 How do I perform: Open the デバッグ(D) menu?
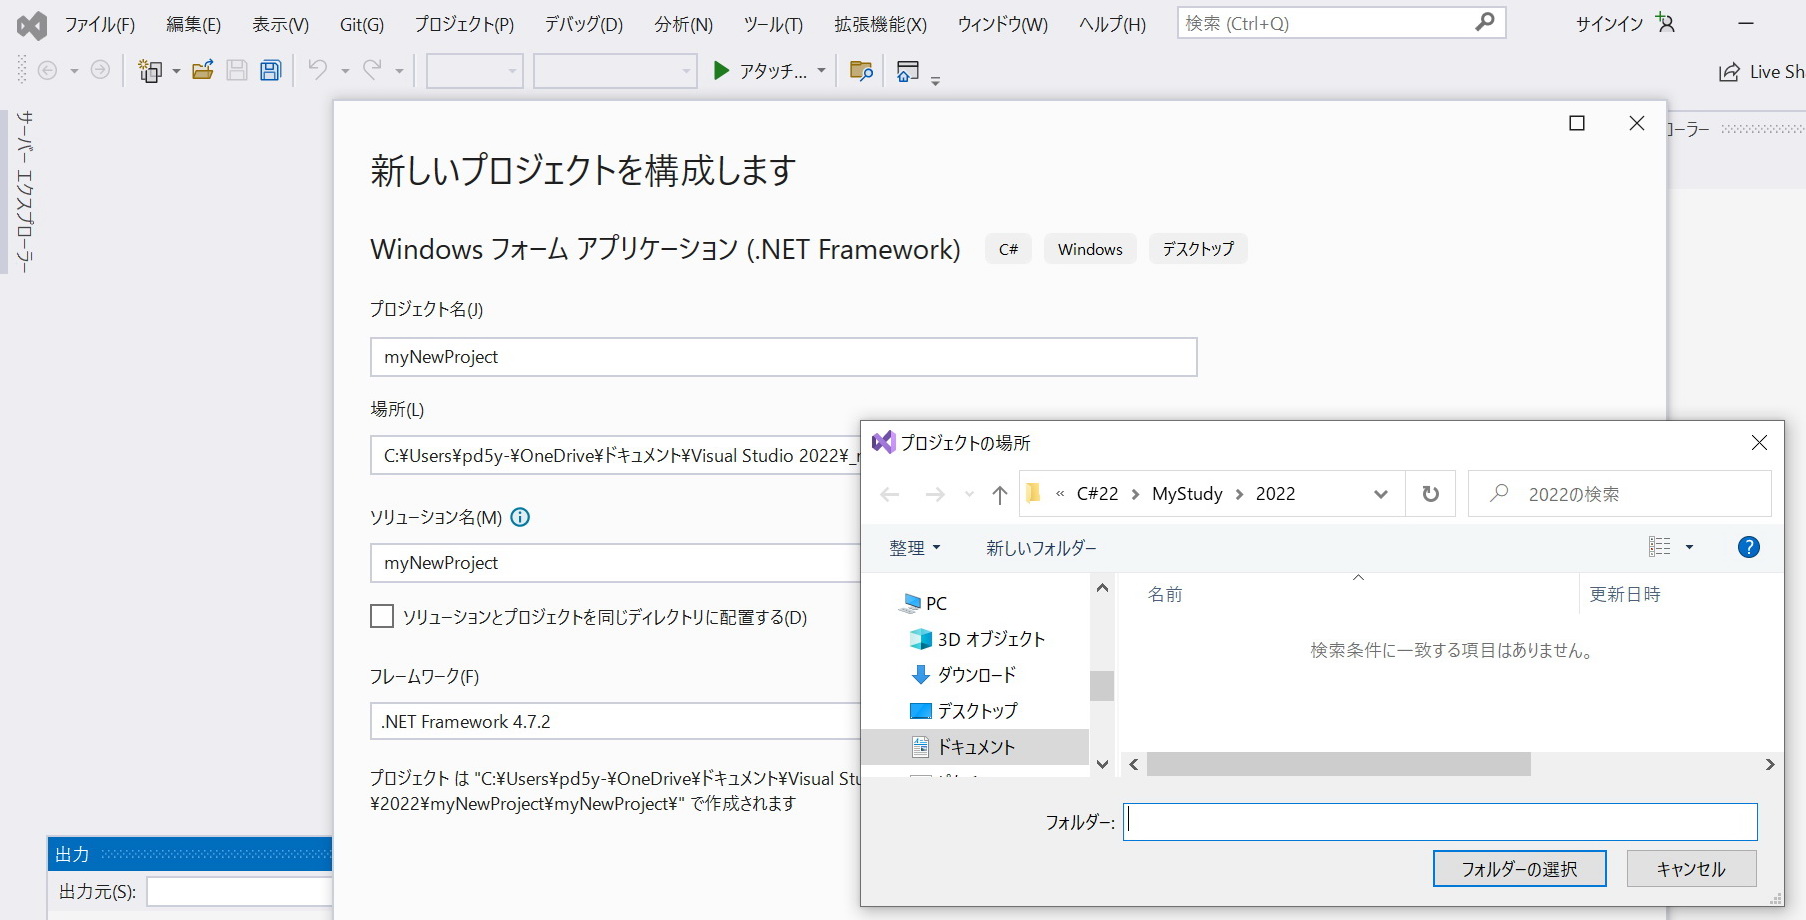(584, 24)
